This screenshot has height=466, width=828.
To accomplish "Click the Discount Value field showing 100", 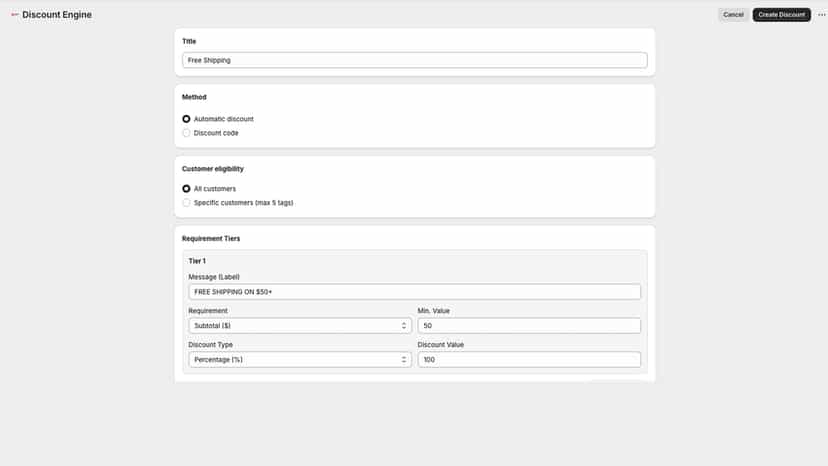I will 529,359.
